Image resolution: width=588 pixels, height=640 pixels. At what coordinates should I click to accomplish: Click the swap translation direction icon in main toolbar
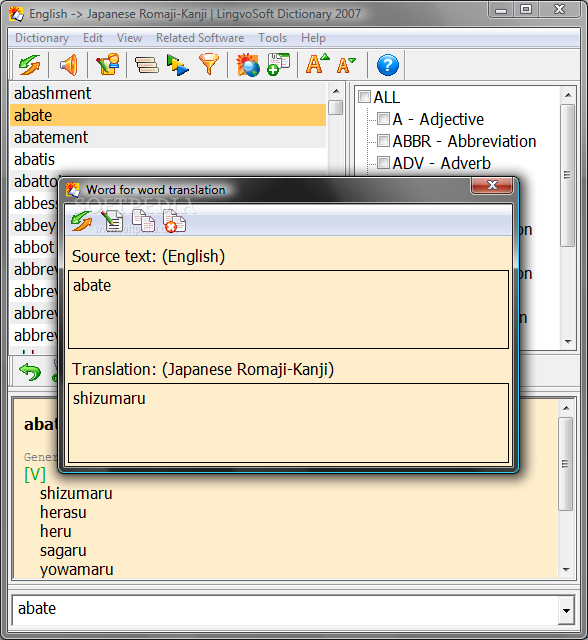coord(29,65)
